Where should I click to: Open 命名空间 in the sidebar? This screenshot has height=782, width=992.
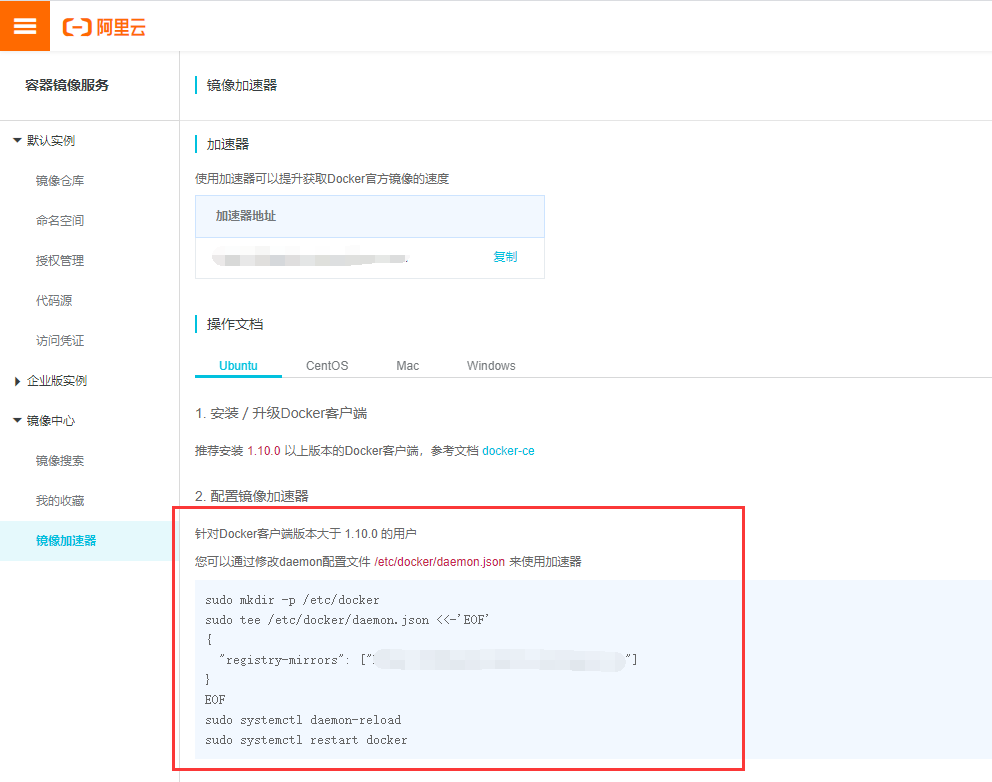[59, 221]
